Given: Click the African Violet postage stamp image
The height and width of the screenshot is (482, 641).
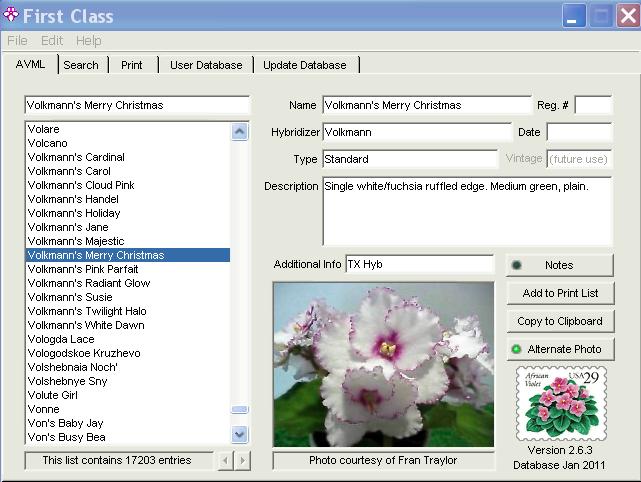Looking at the screenshot, I should [x=561, y=403].
